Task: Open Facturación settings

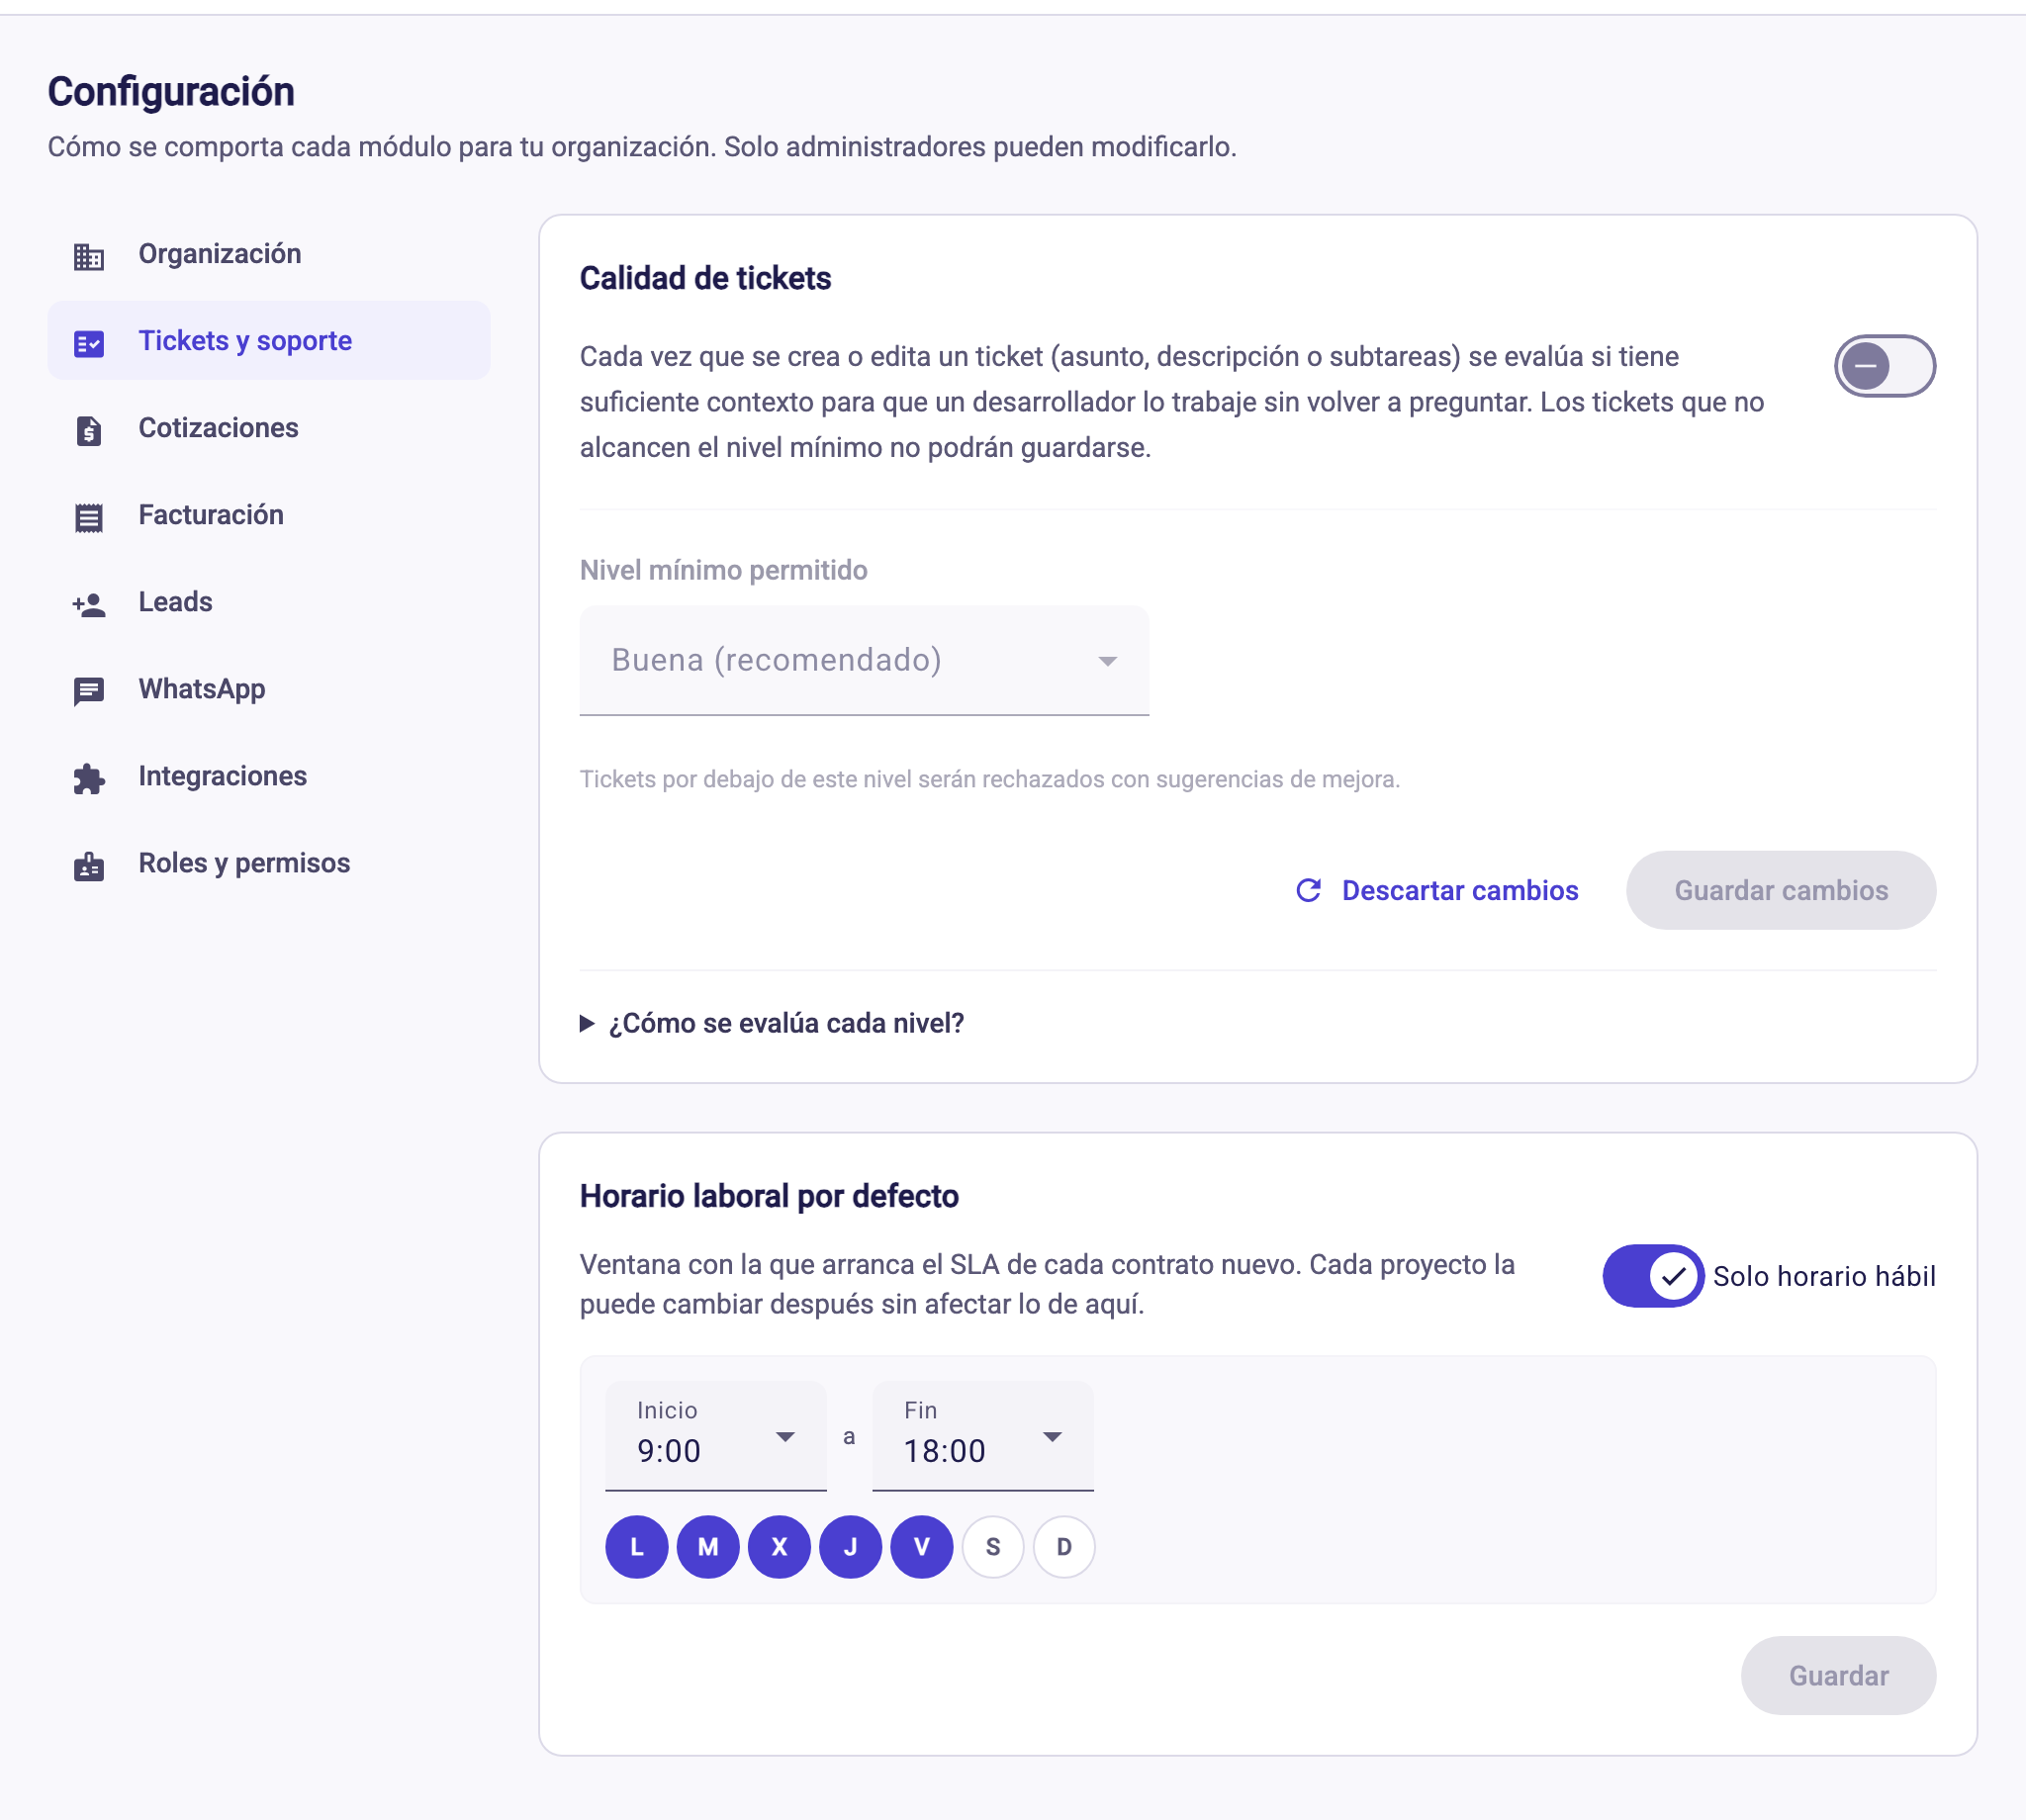Action: click(269, 515)
